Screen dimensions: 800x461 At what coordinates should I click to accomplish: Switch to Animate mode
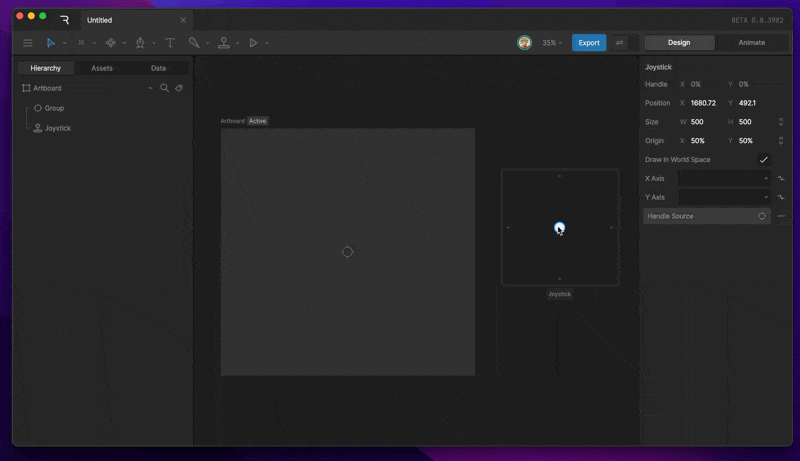752,43
